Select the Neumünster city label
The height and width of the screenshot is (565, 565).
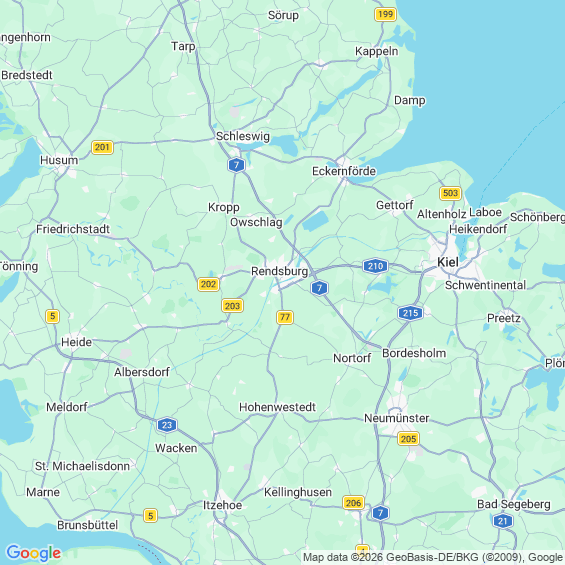point(396,418)
